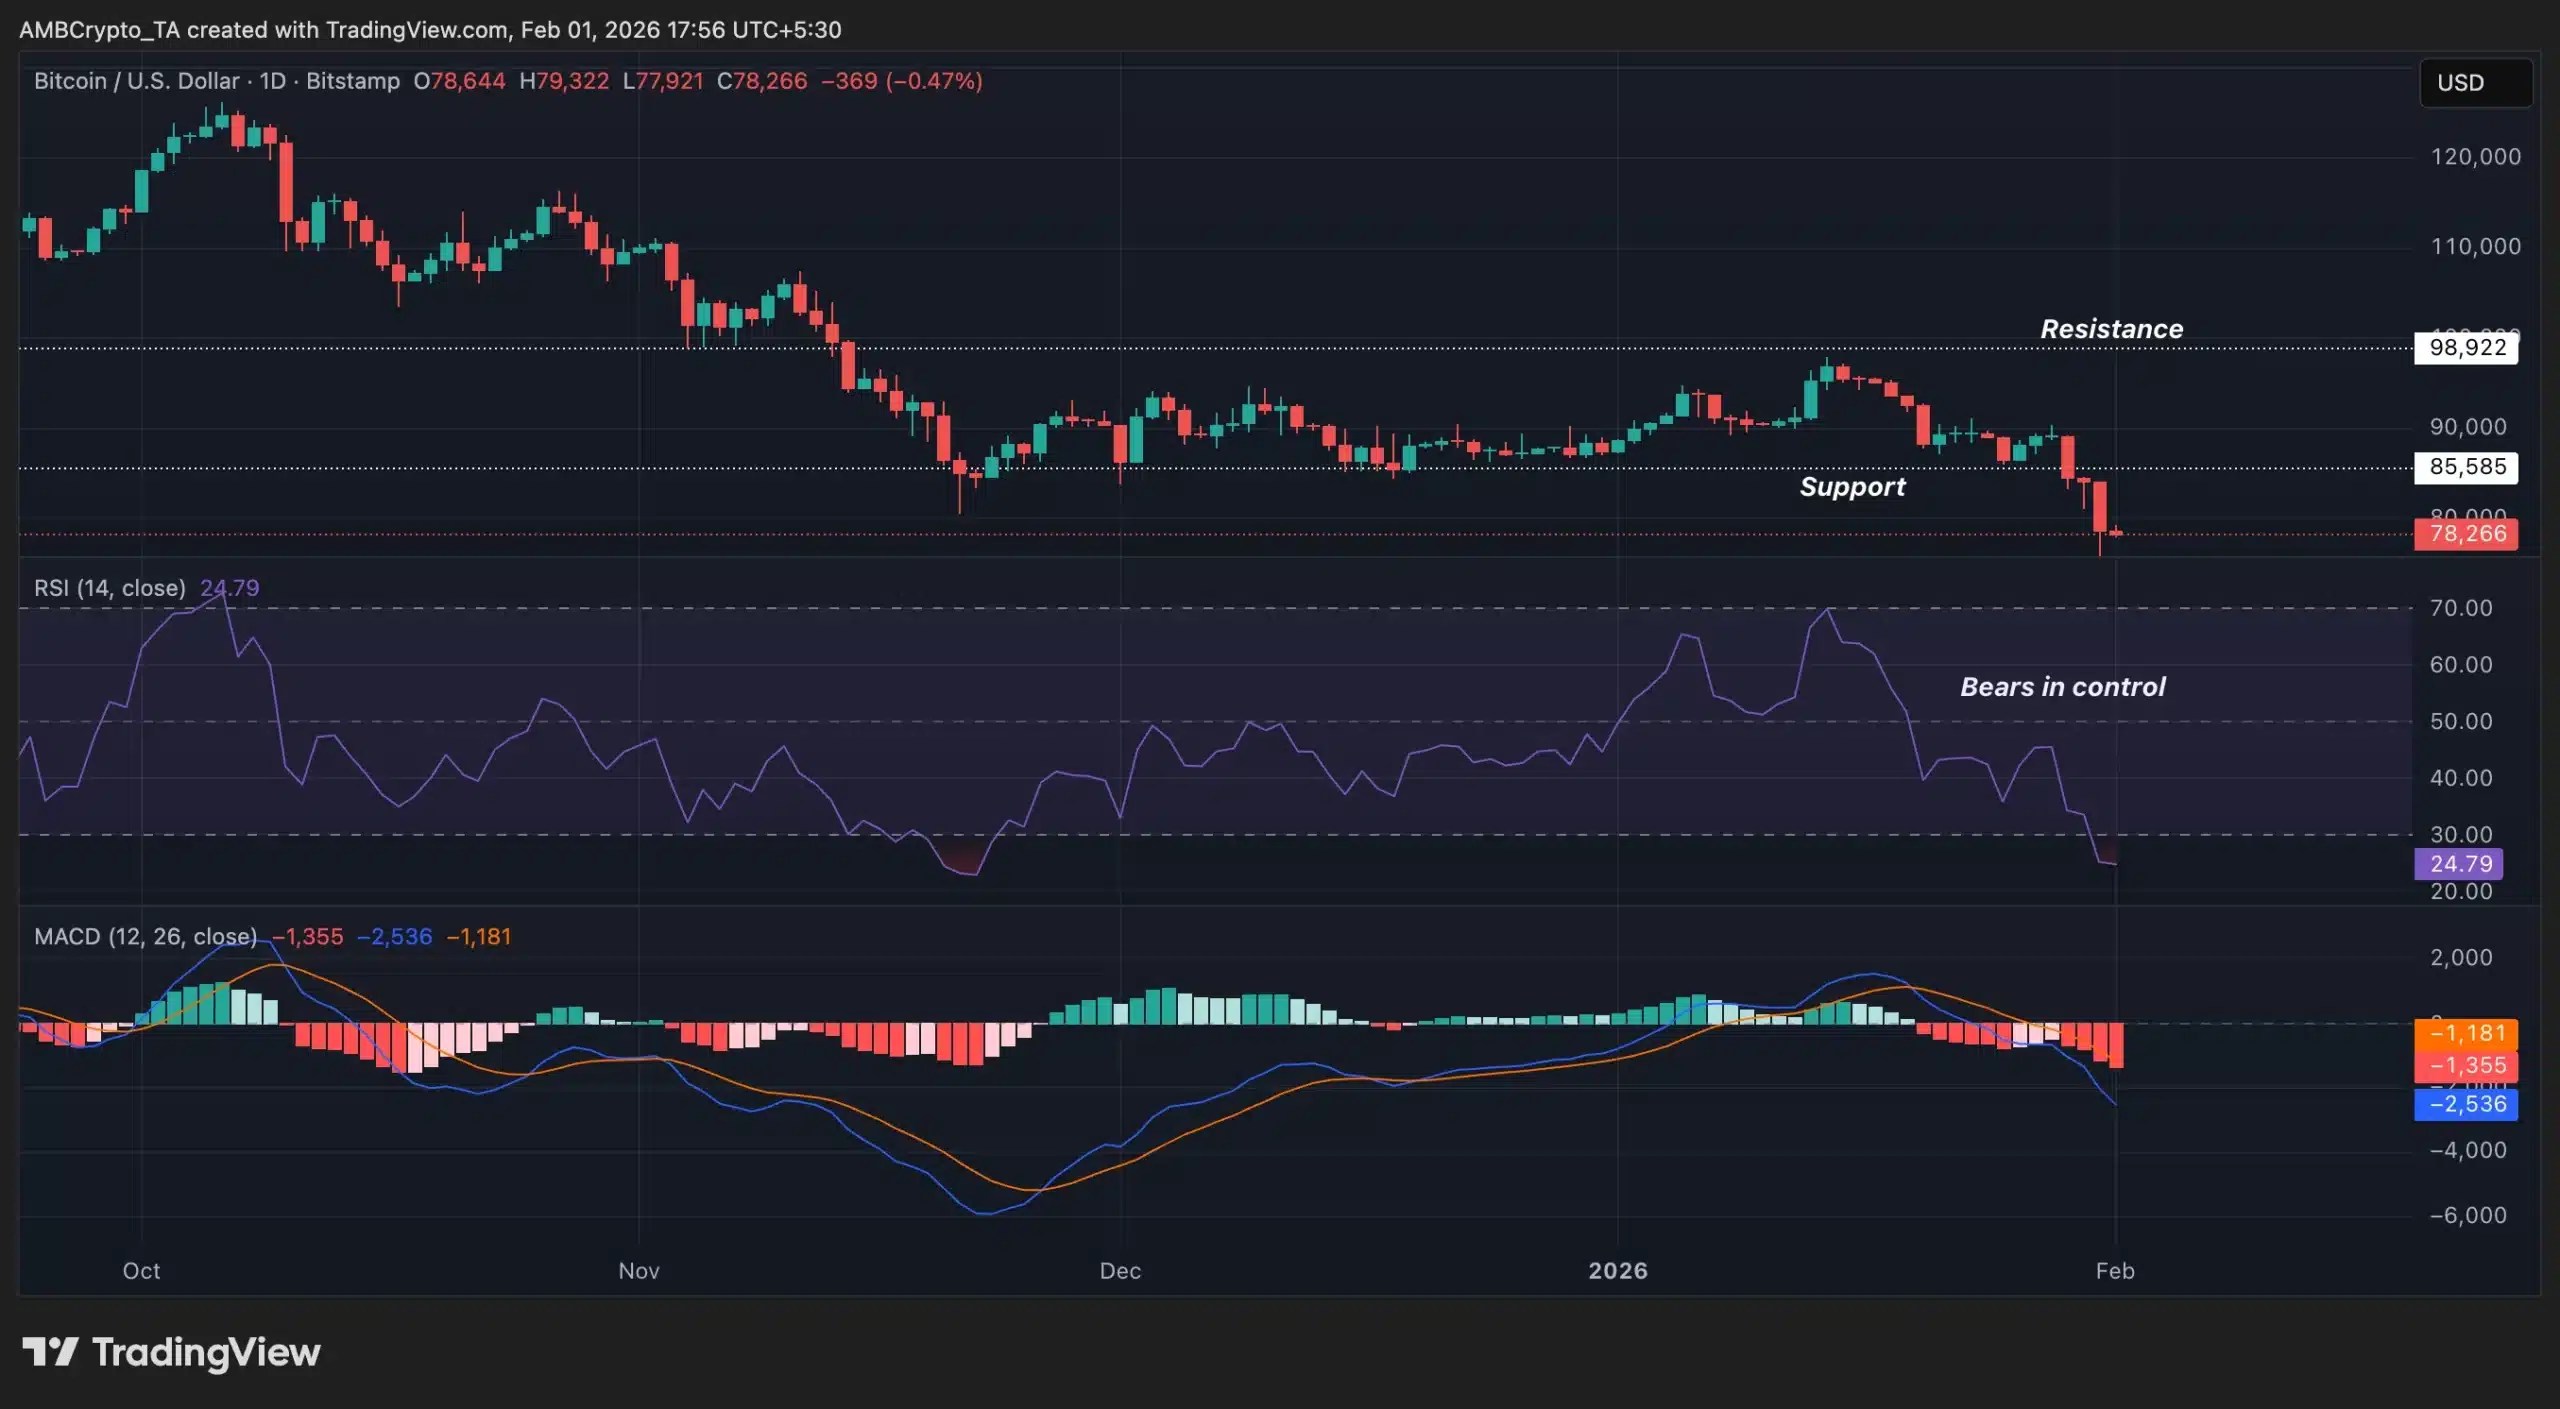Image resolution: width=2560 pixels, height=1409 pixels.
Task: Click the 78,266 current price label
Action: coord(2466,533)
